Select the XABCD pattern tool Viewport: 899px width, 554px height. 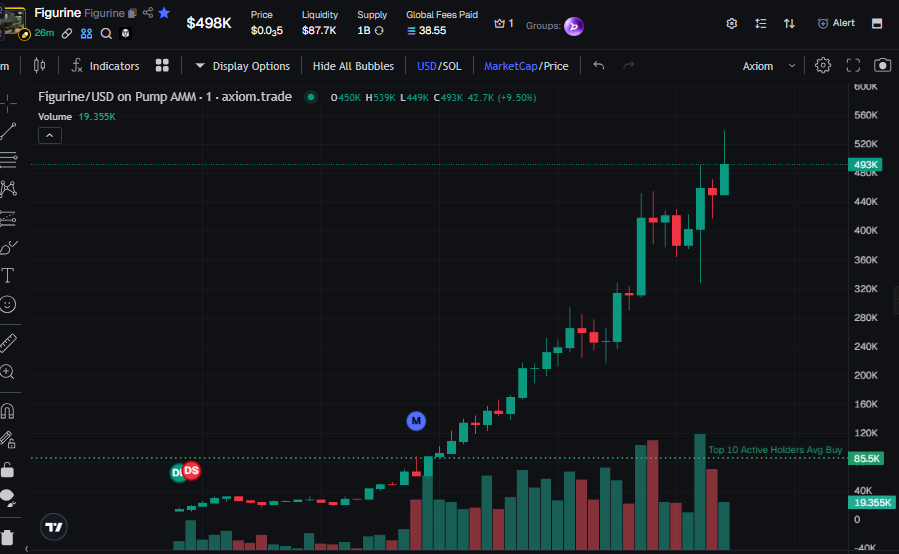pyautogui.click(x=8, y=189)
